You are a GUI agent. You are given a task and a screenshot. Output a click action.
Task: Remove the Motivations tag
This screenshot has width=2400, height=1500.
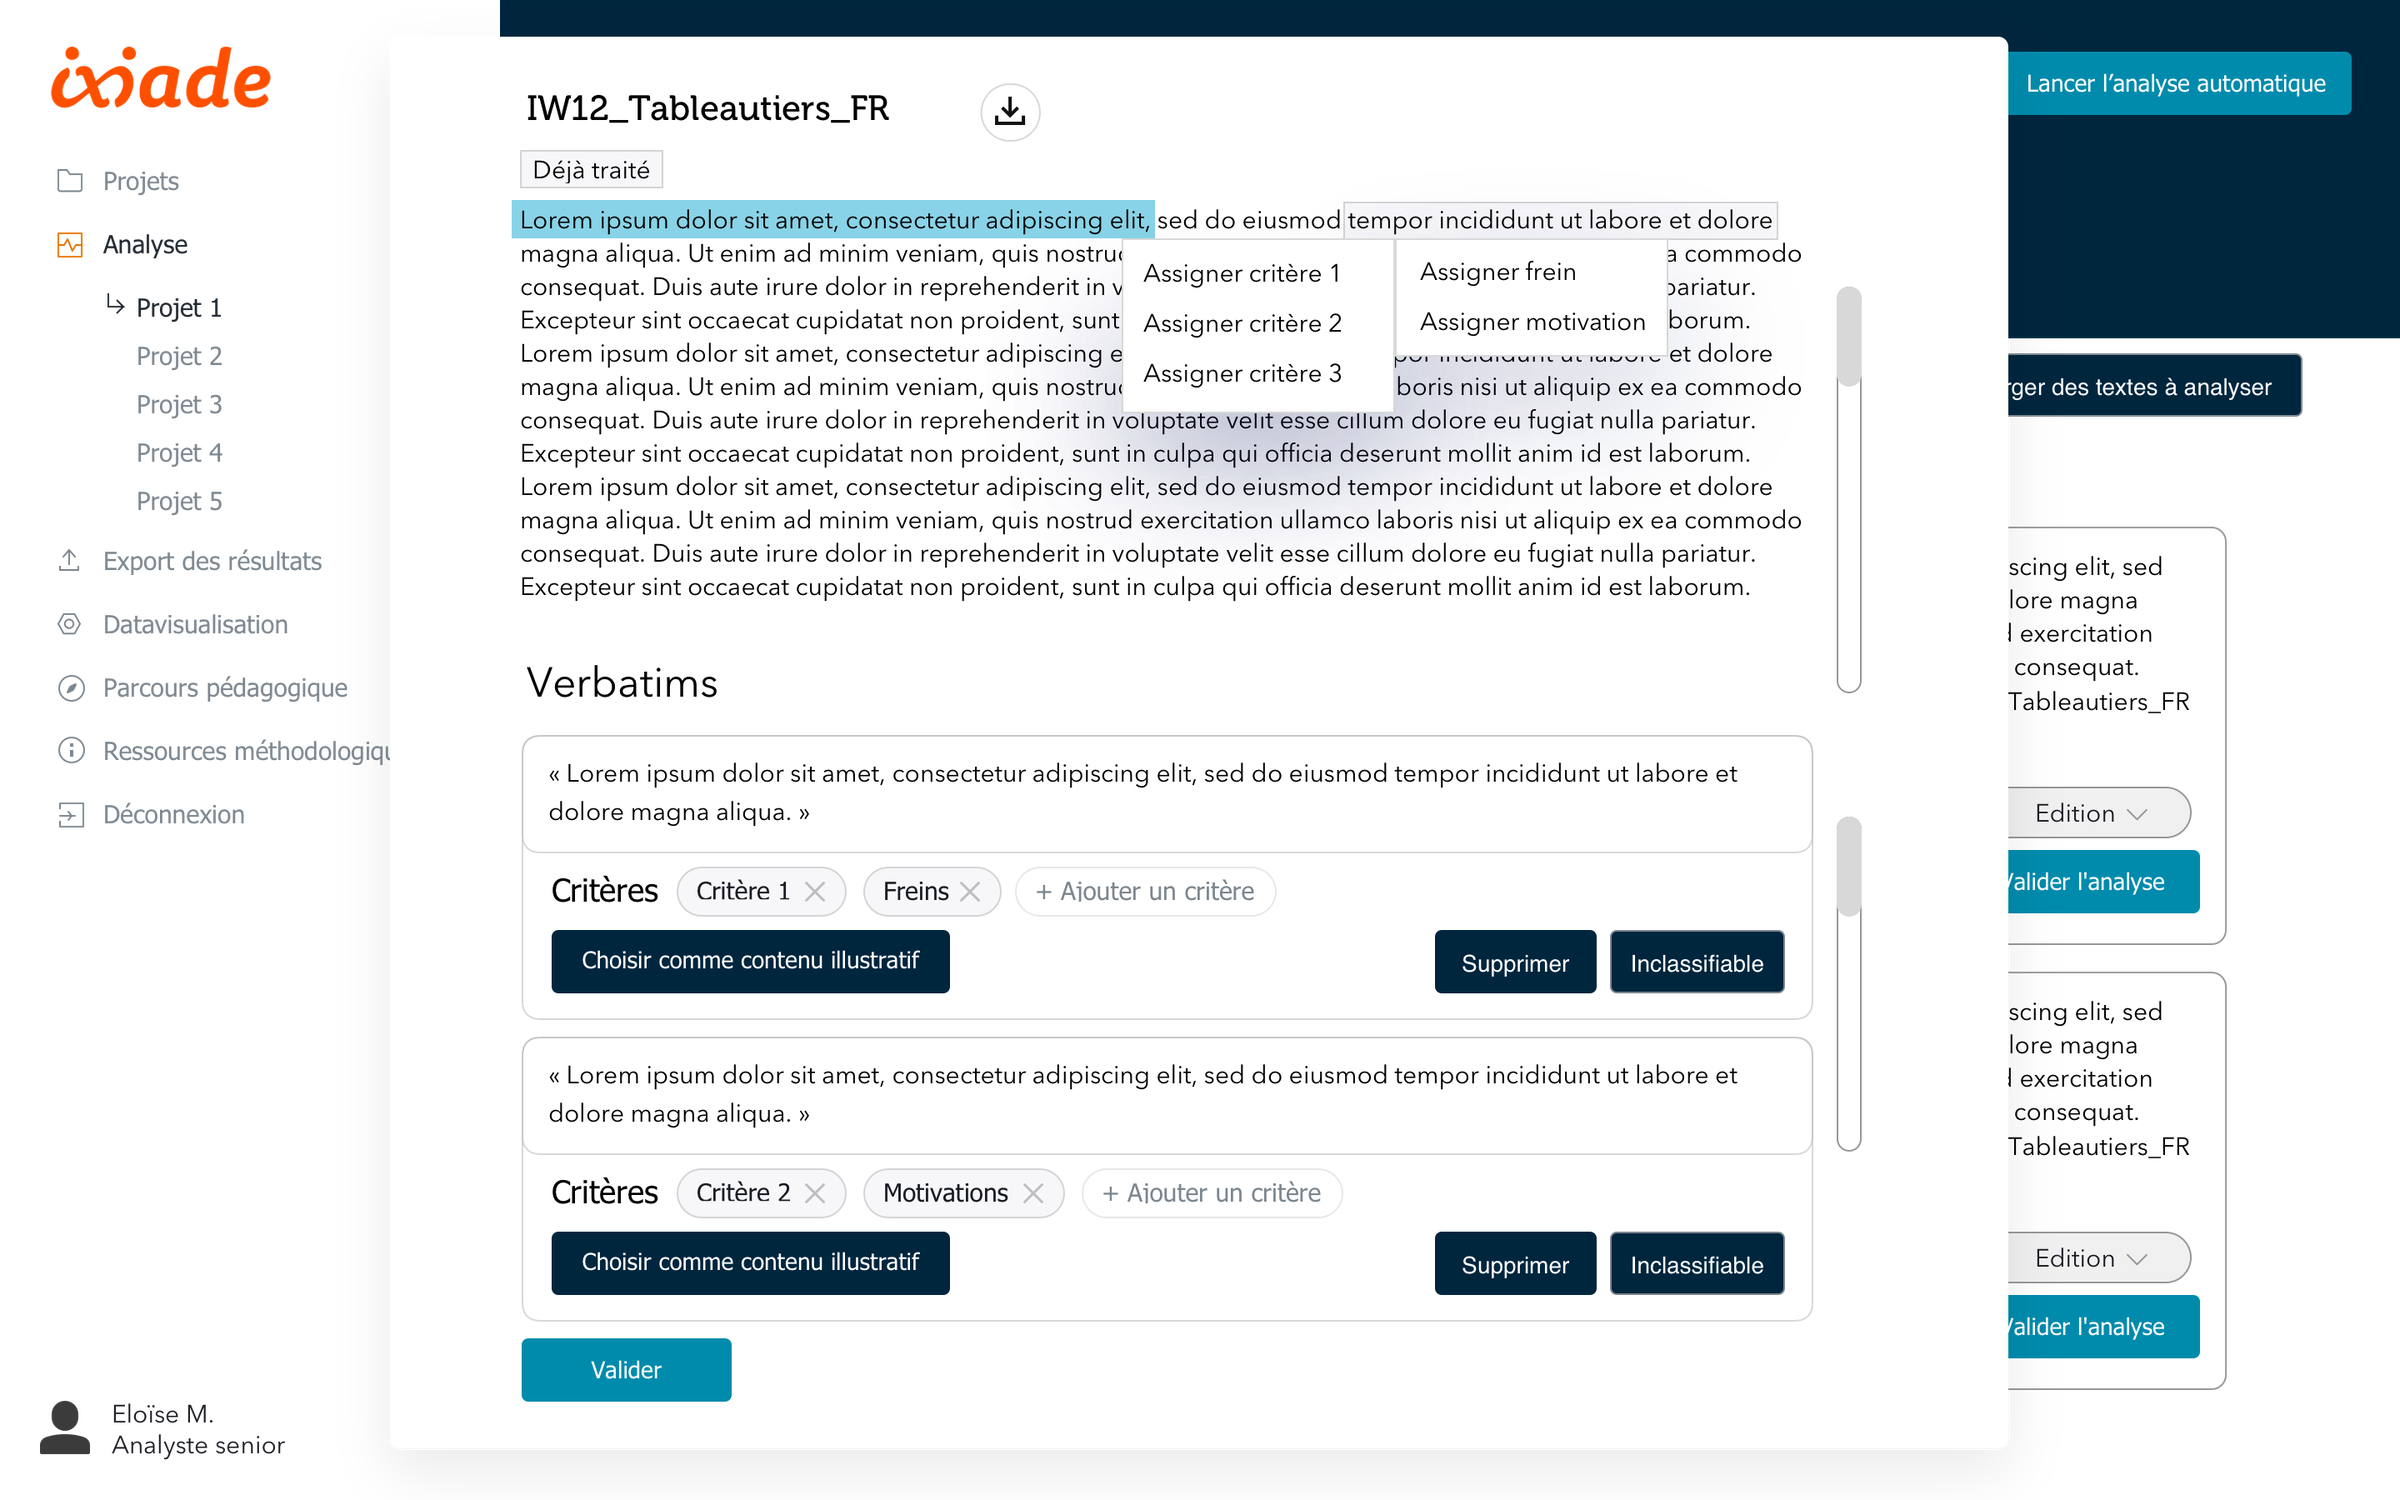click(1033, 1193)
